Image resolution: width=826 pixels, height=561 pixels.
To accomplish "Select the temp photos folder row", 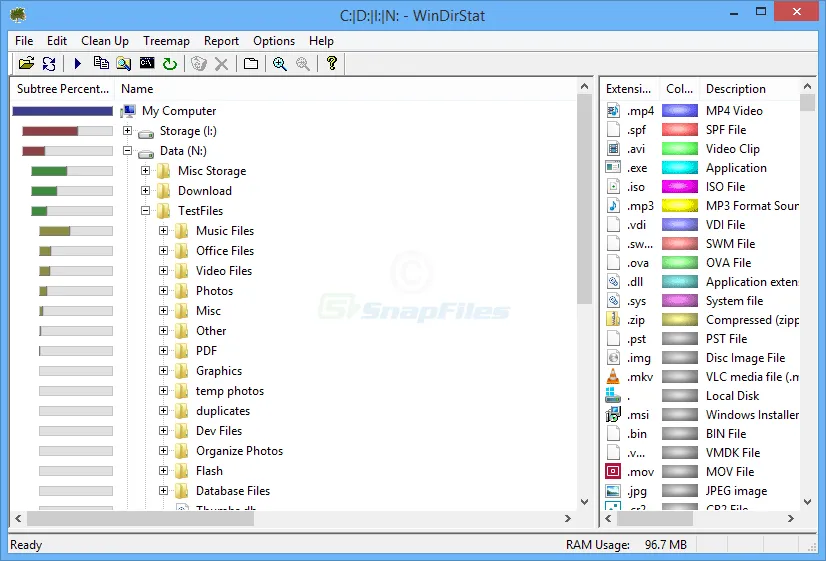I will [x=230, y=391].
